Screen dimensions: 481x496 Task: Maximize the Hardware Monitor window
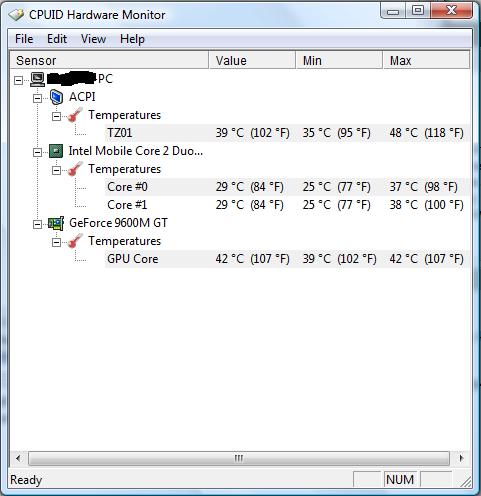[418, 11]
